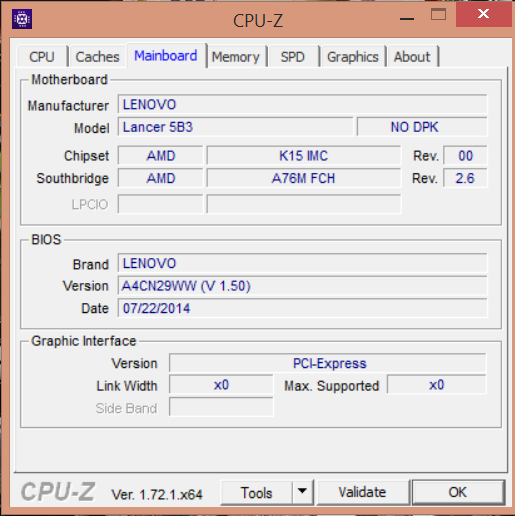Minimize the CPU-Z window
This screenshot has width=515, height=516.
click(x=407, y=19)
